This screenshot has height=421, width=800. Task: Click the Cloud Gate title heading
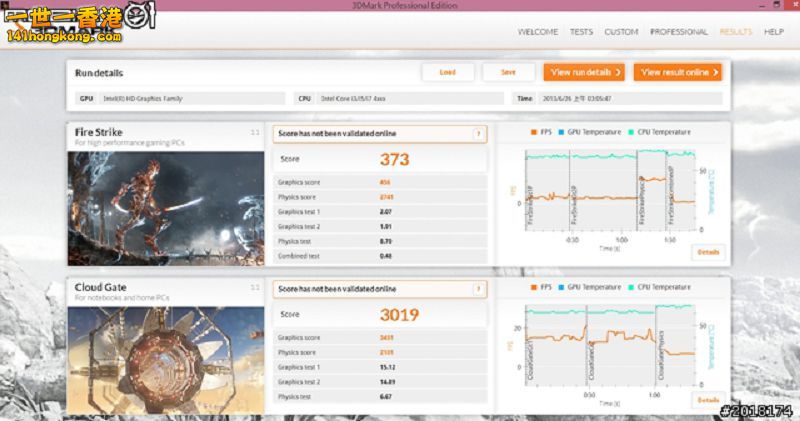[101, 287]
